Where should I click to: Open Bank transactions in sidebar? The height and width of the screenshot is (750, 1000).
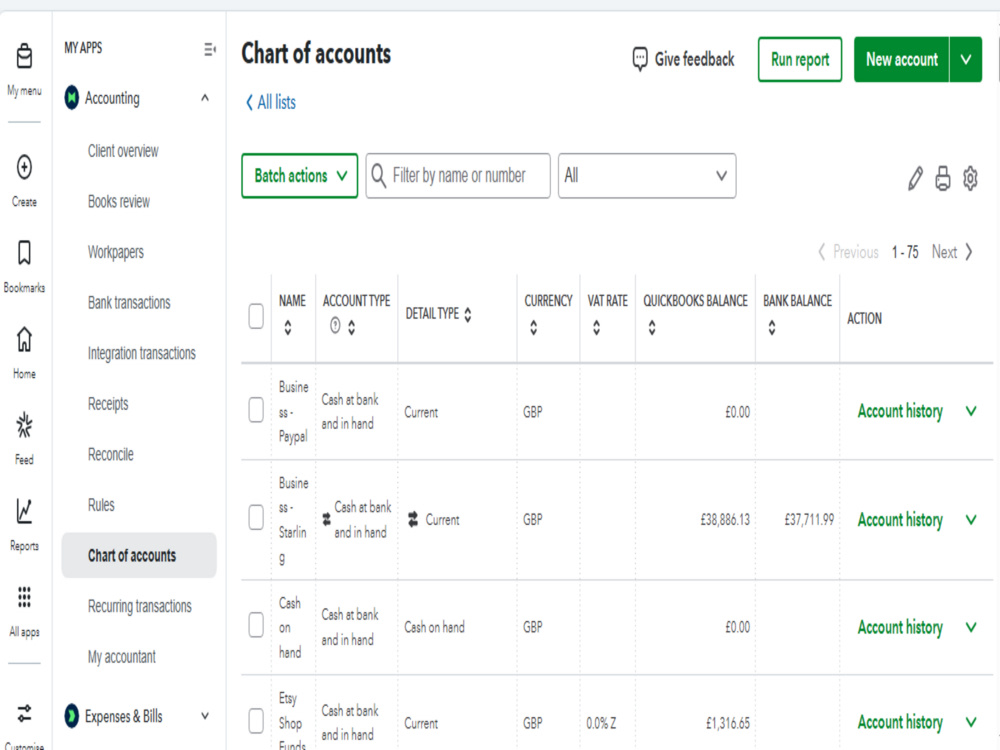[129, 302]
